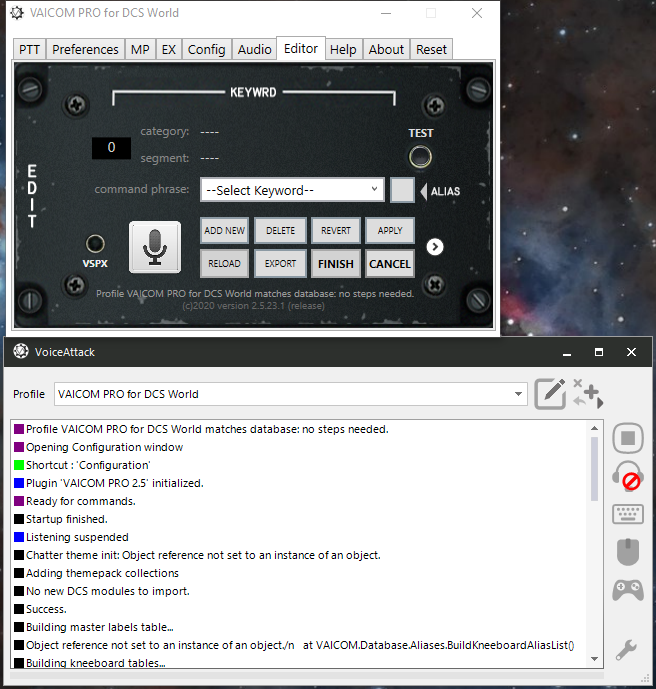The image size is (656, 689).
Task: Click the RELOAD button
Action: [224, 263]
